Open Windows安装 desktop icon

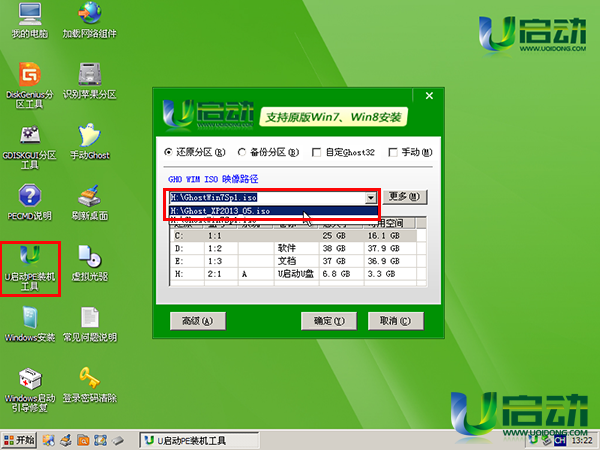pos(29,324)
